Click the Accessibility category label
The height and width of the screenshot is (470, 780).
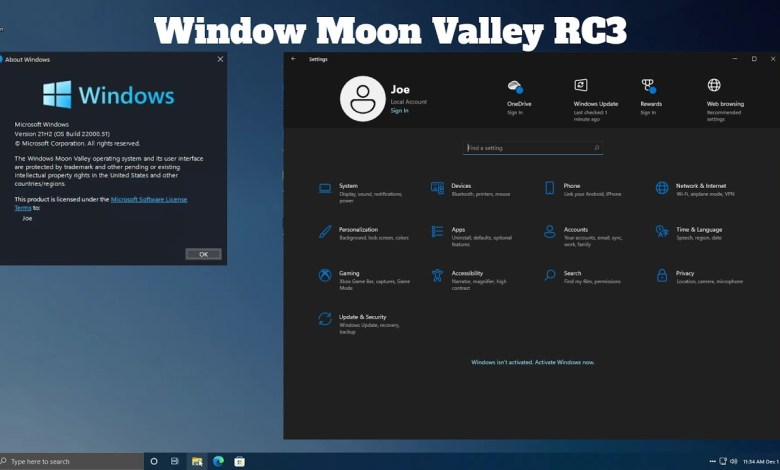(x=467, y=273)
